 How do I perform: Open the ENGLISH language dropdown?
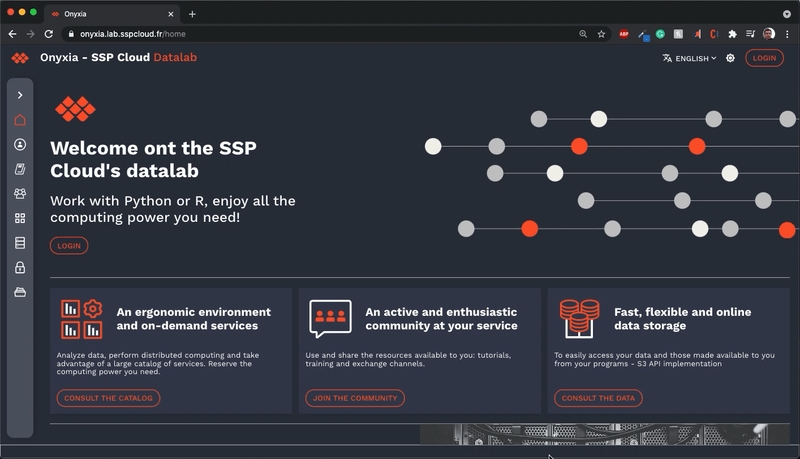point(689,58)
